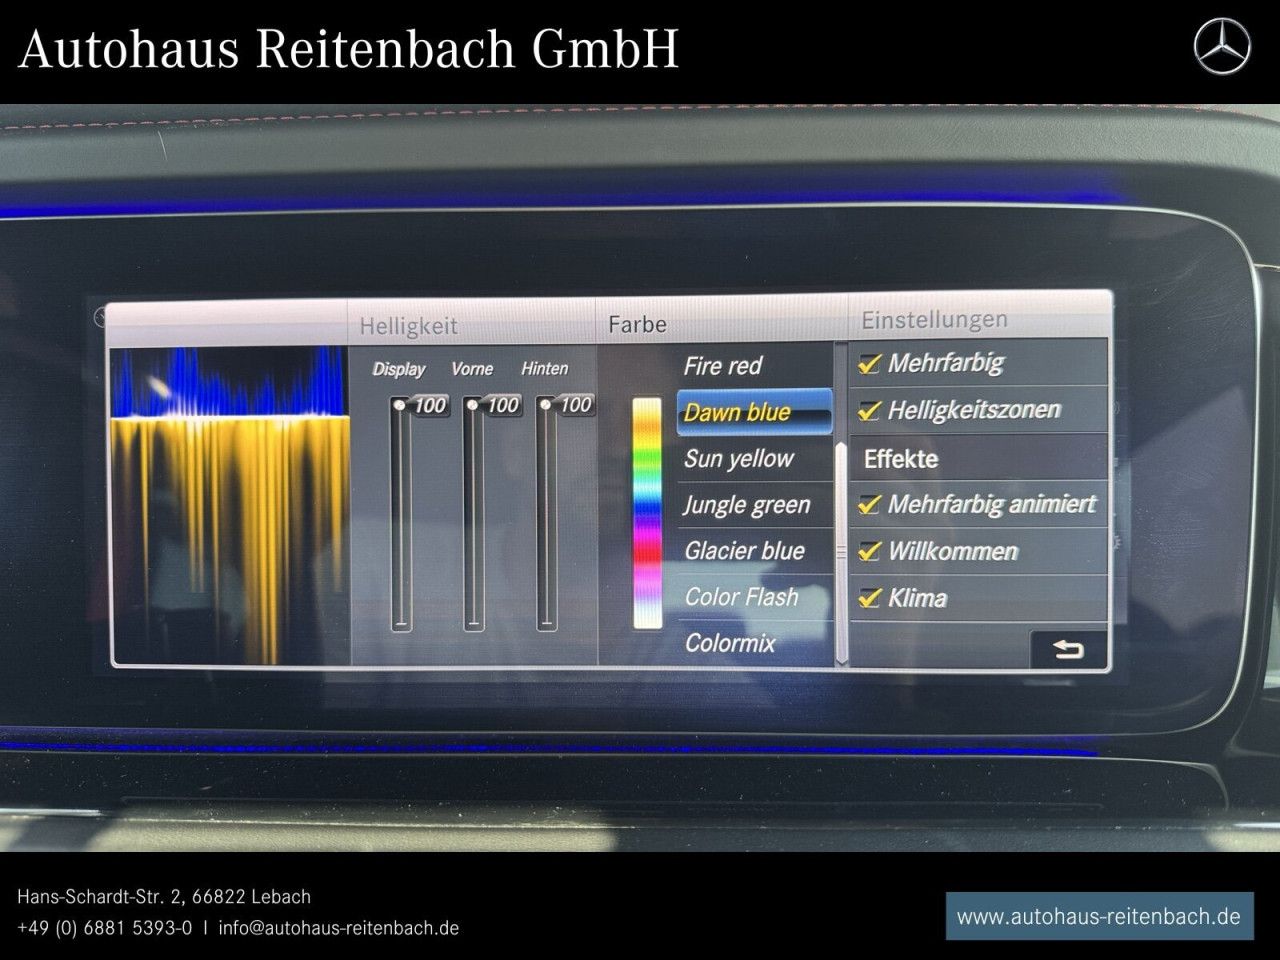Click the ambient lighting preview image
1280x960 pixels.
pyautogui.click(x=230, y=506)
